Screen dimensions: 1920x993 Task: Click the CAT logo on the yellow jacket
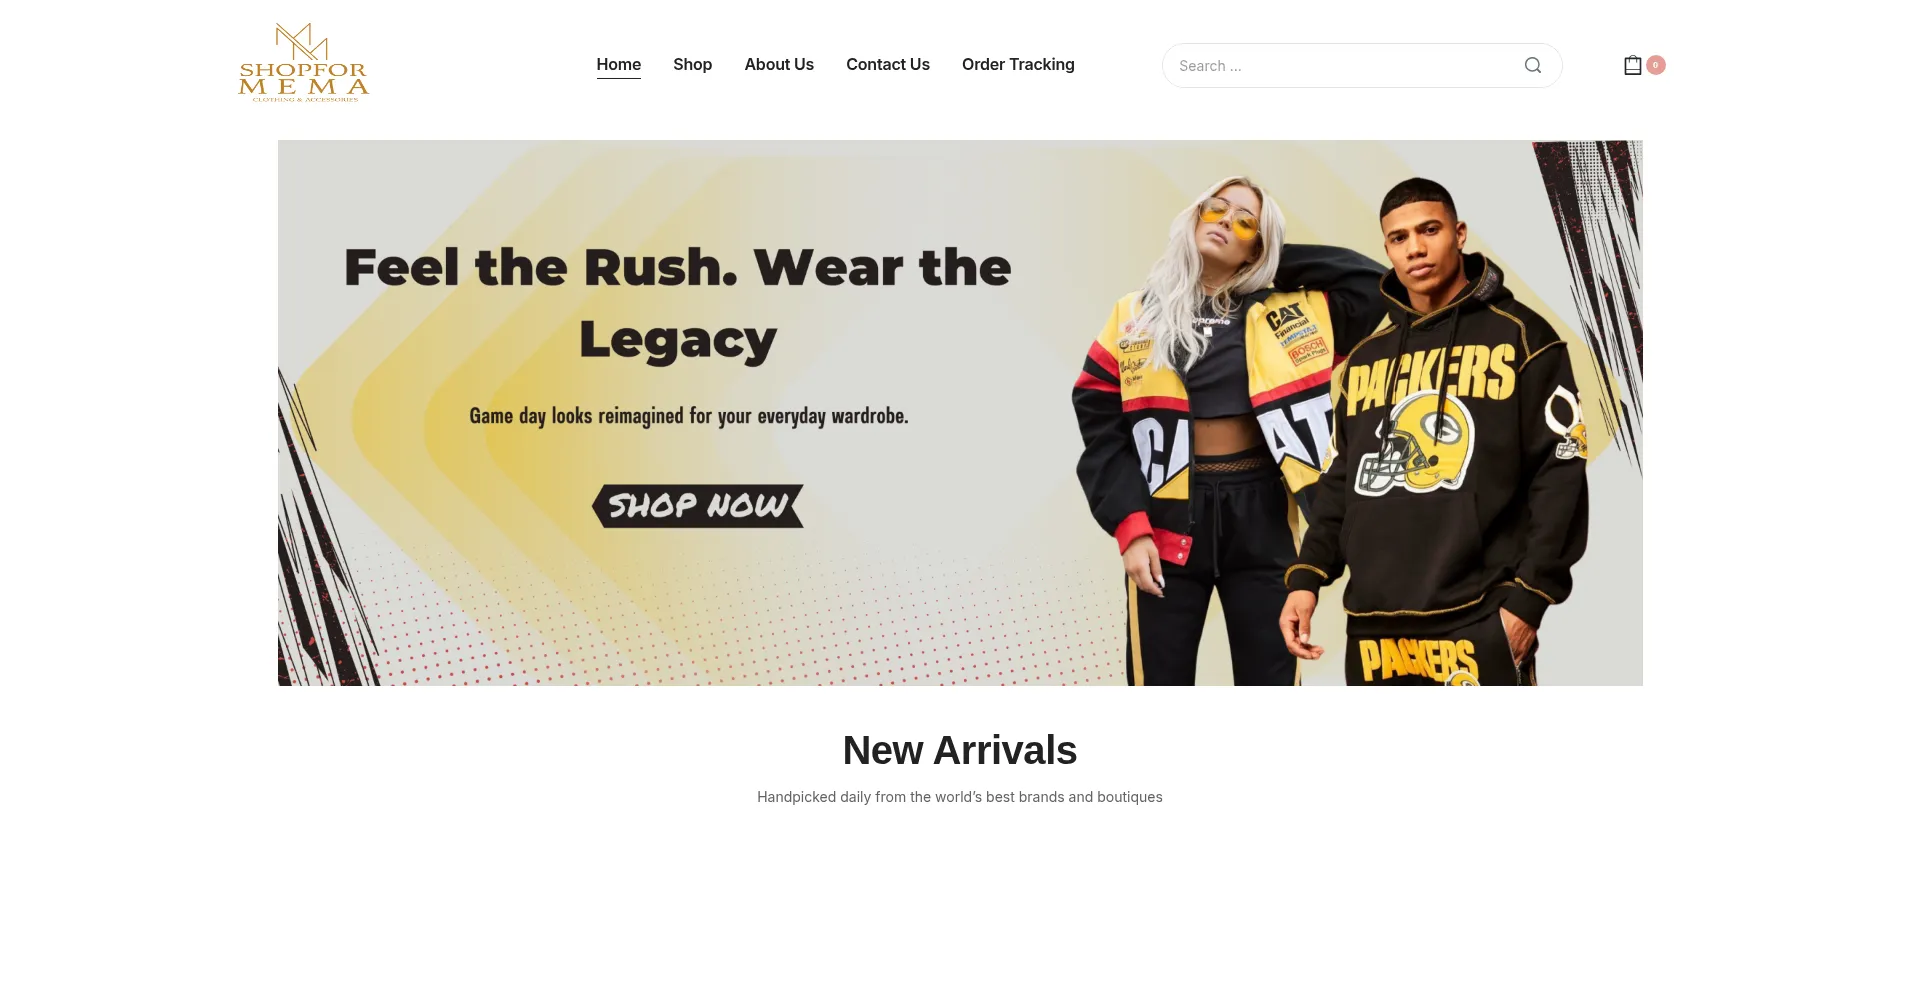point(1285,319)
